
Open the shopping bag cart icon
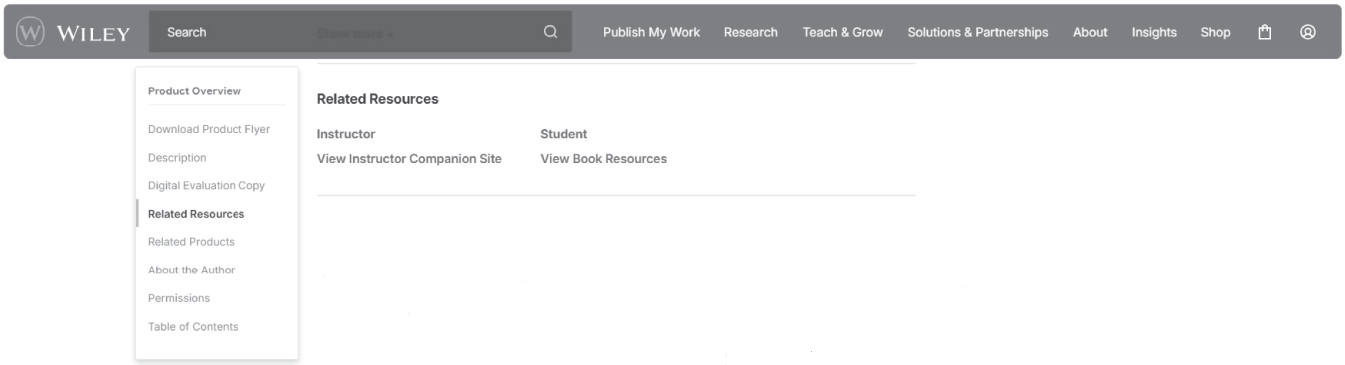click(x=1265, y=32)
